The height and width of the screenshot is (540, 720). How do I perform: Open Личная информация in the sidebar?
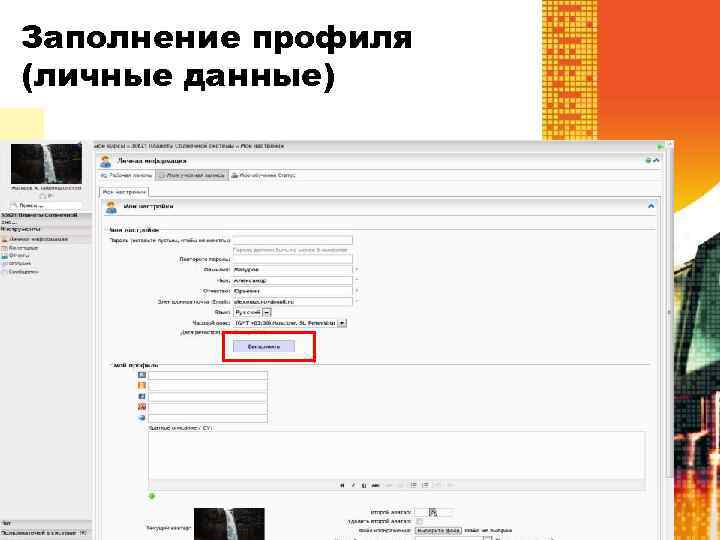(x=34, y=239)
